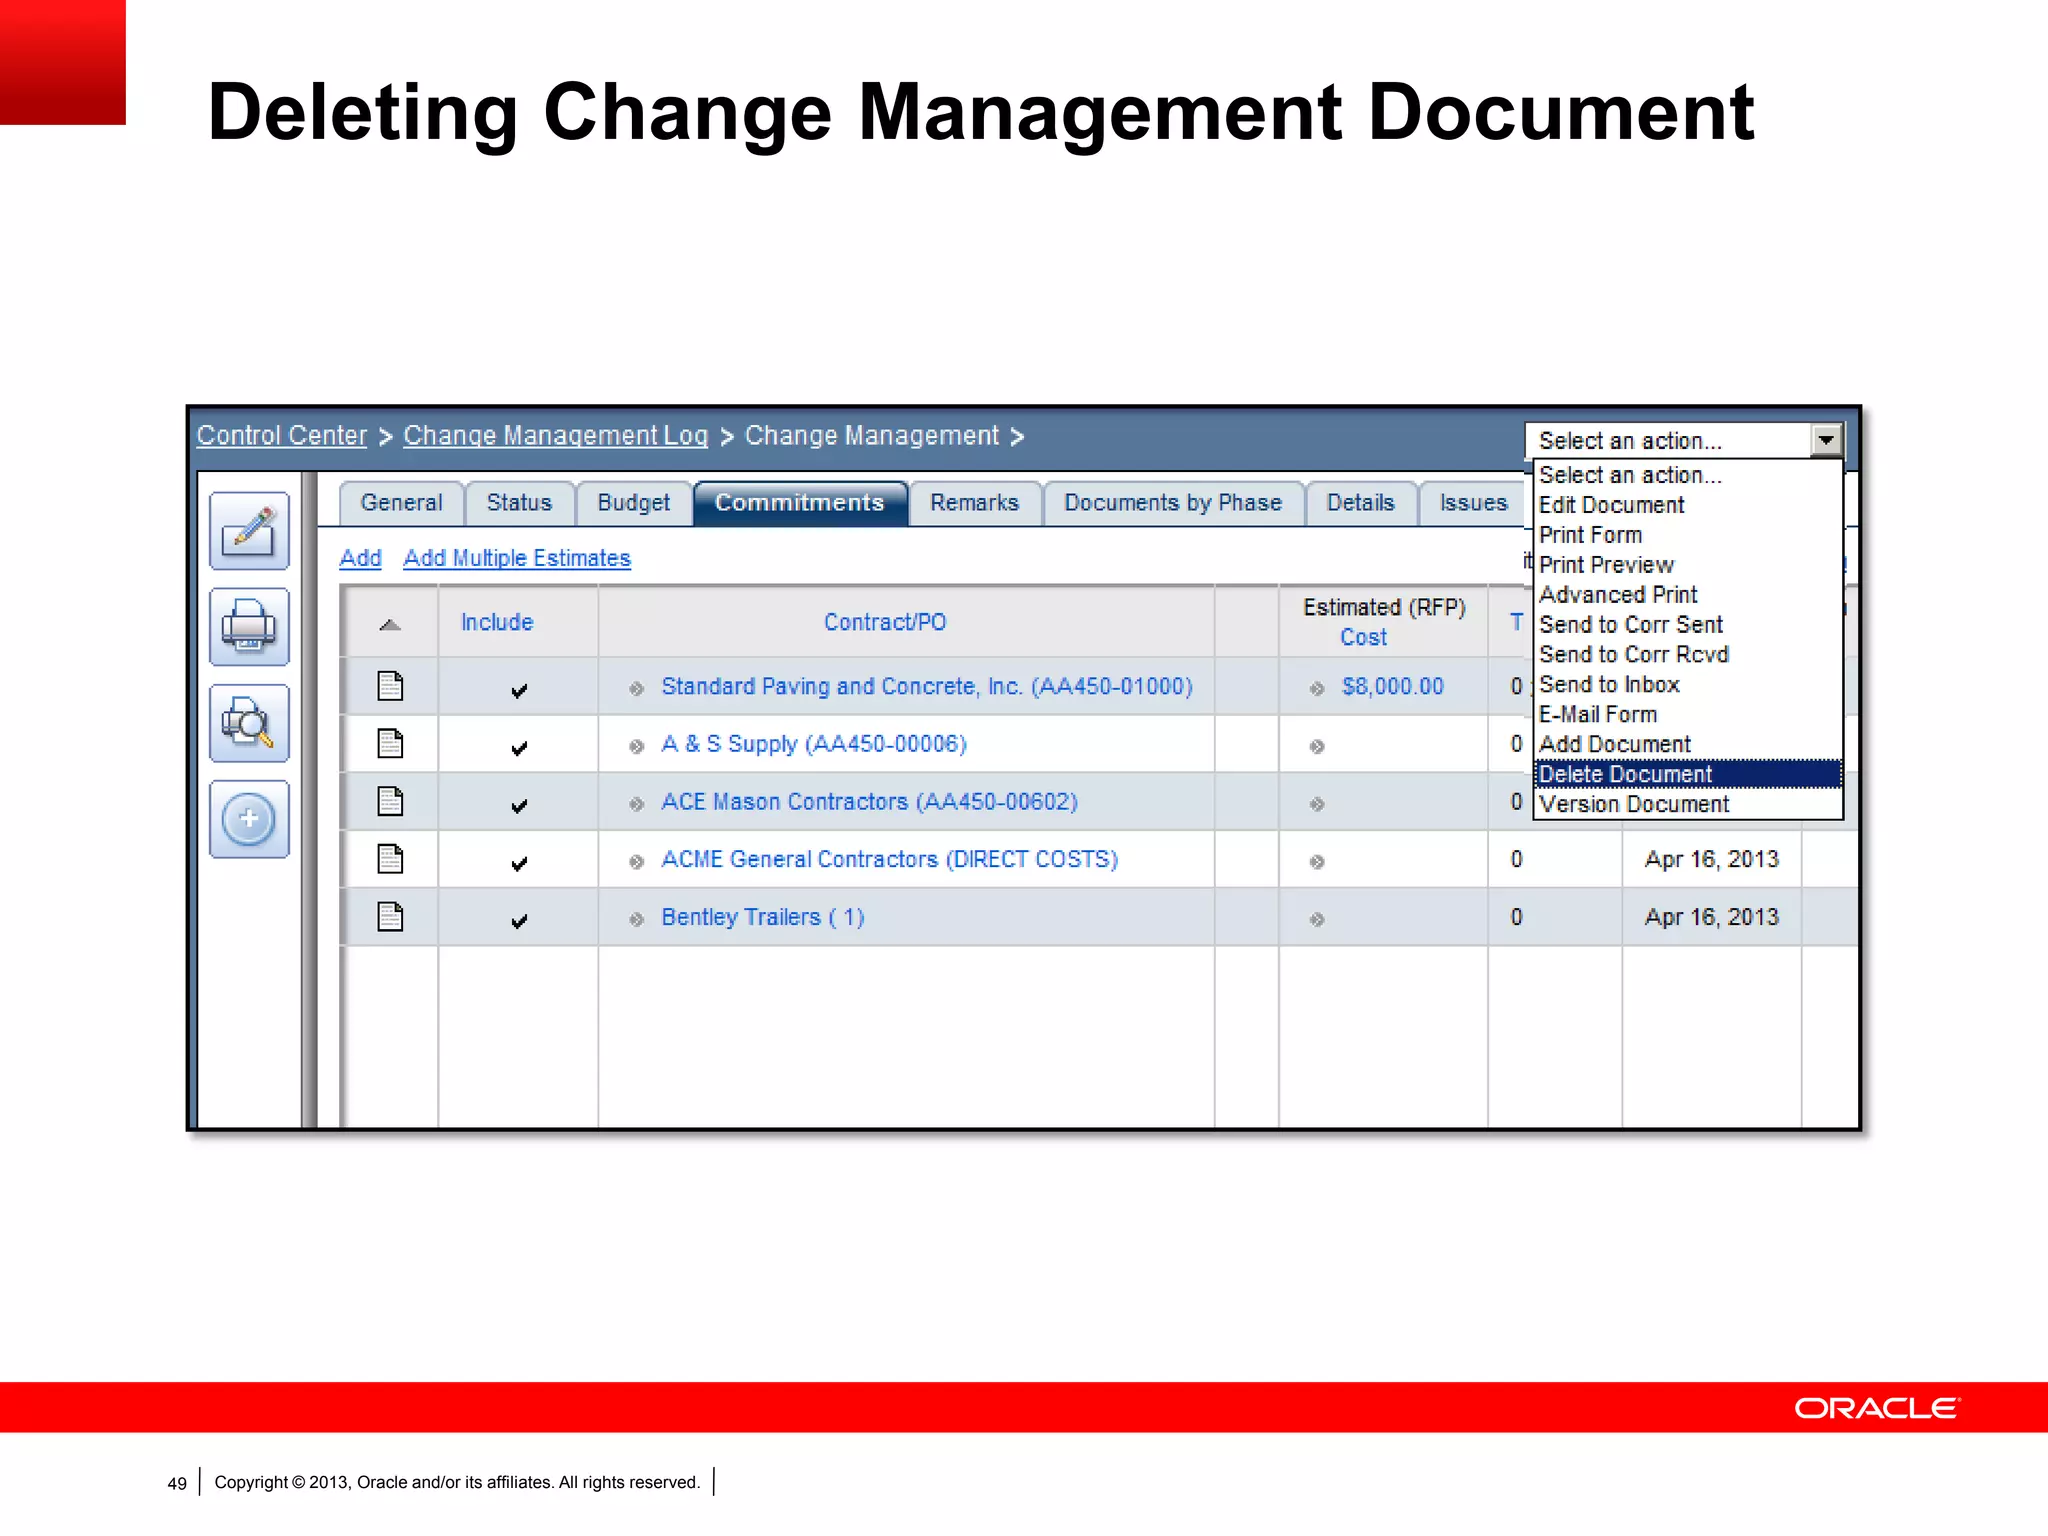Choose E-Mail Form from action list
Screen dimensions: 2048x1536
[1688, 715]
